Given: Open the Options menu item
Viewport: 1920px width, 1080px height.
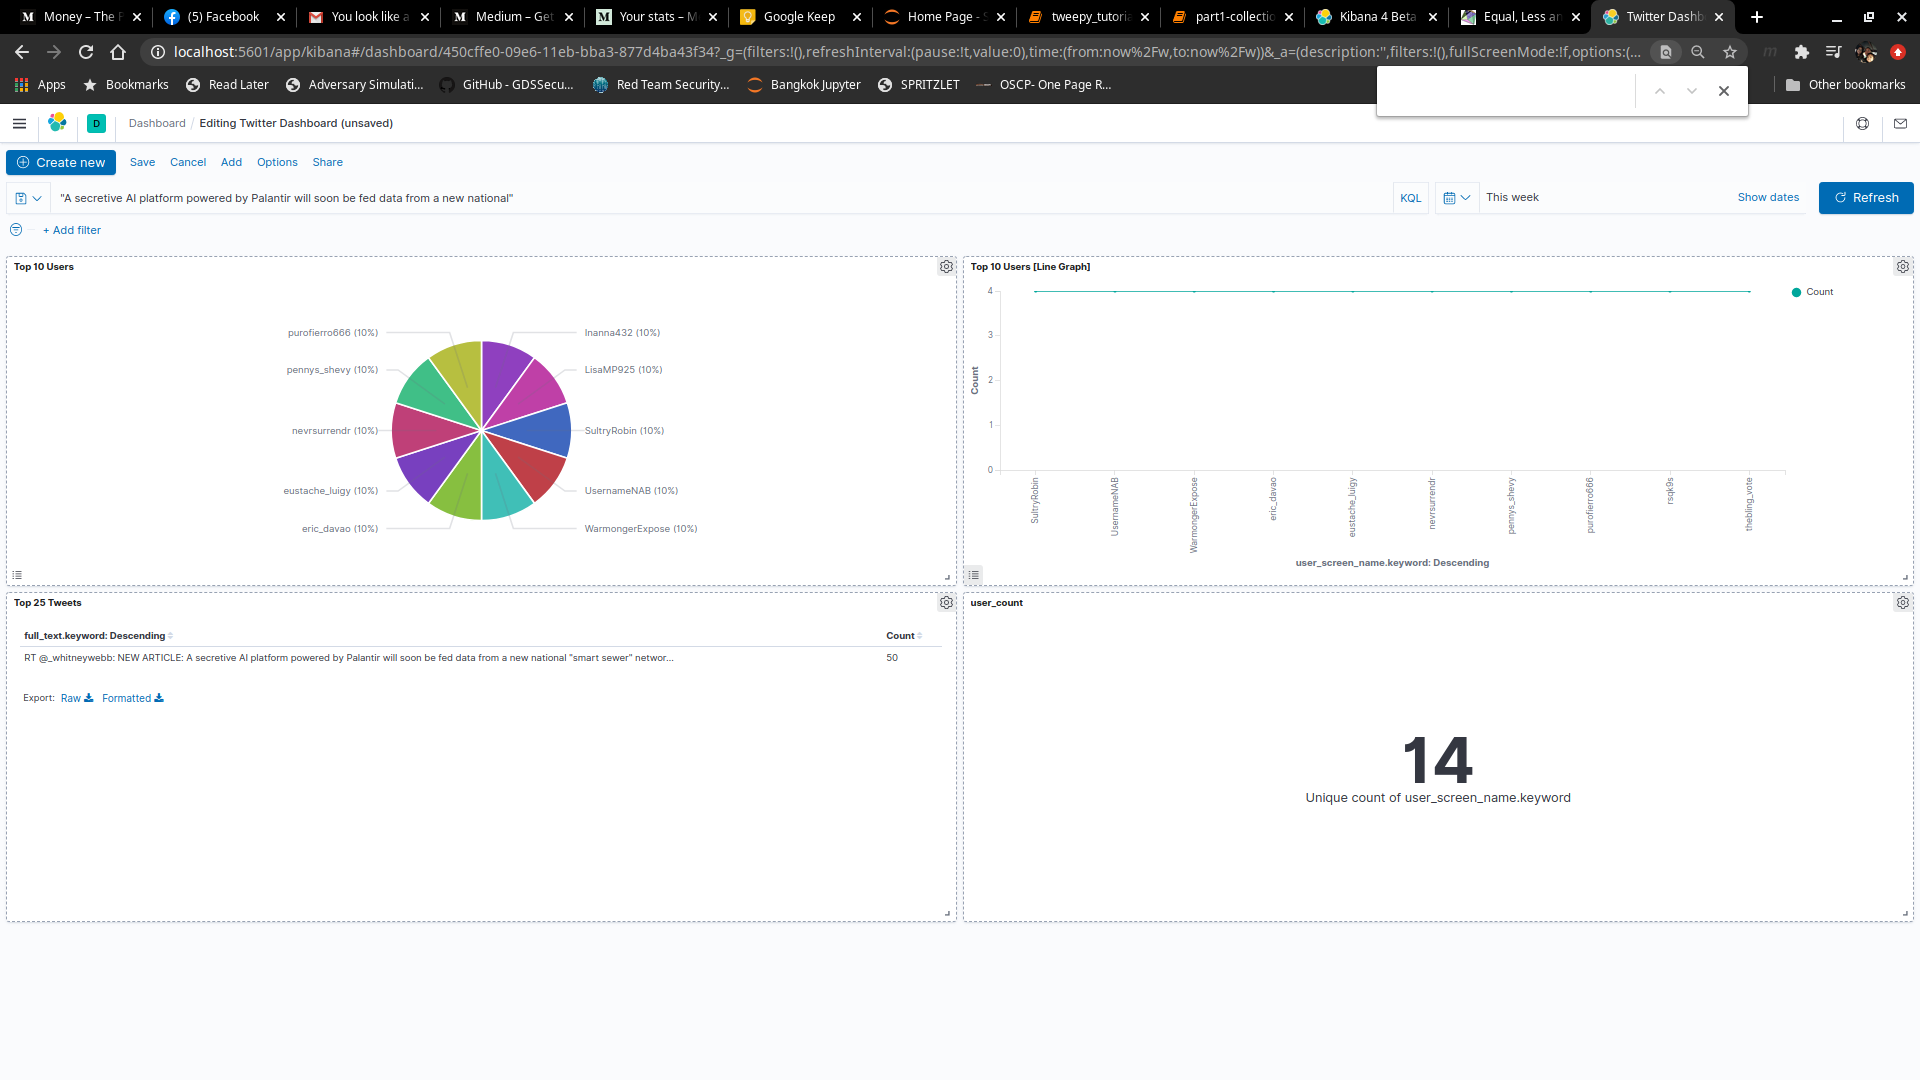Looking at the screenshot, I should coord(277,162).
